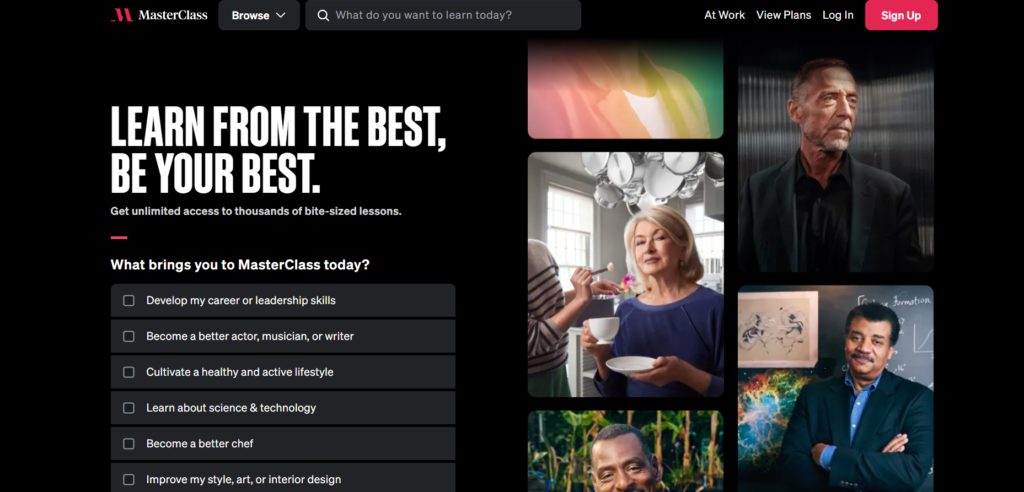Click the Log In link

[x=838, y=15]
